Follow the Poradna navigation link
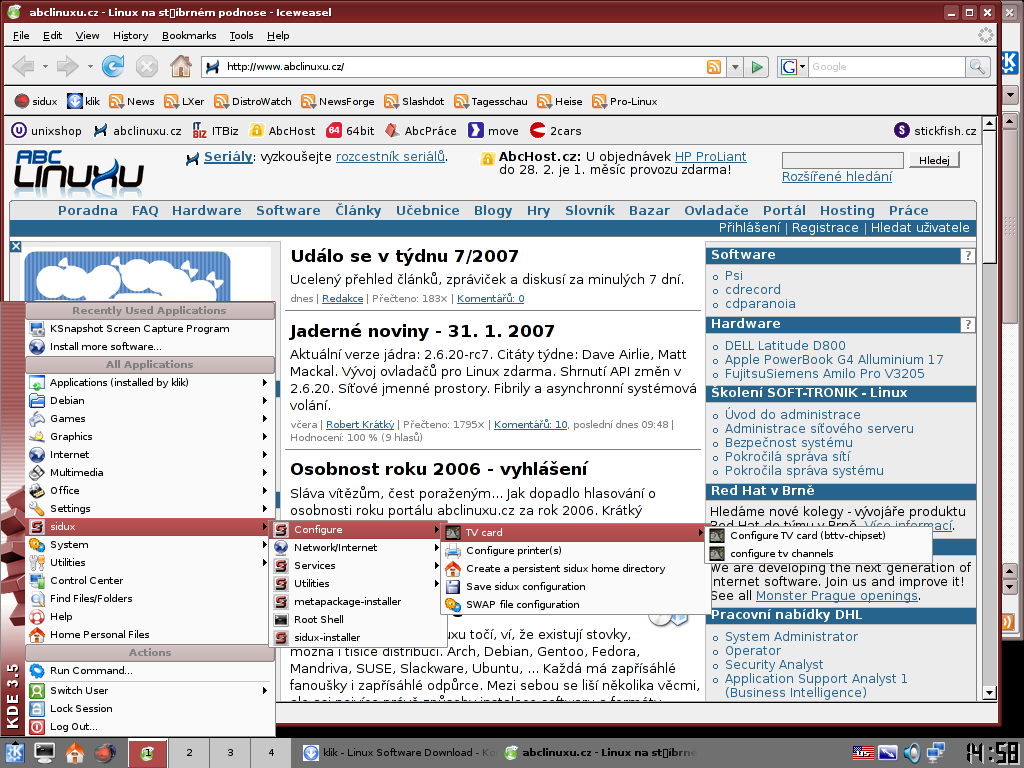 (x=88, y=210)
